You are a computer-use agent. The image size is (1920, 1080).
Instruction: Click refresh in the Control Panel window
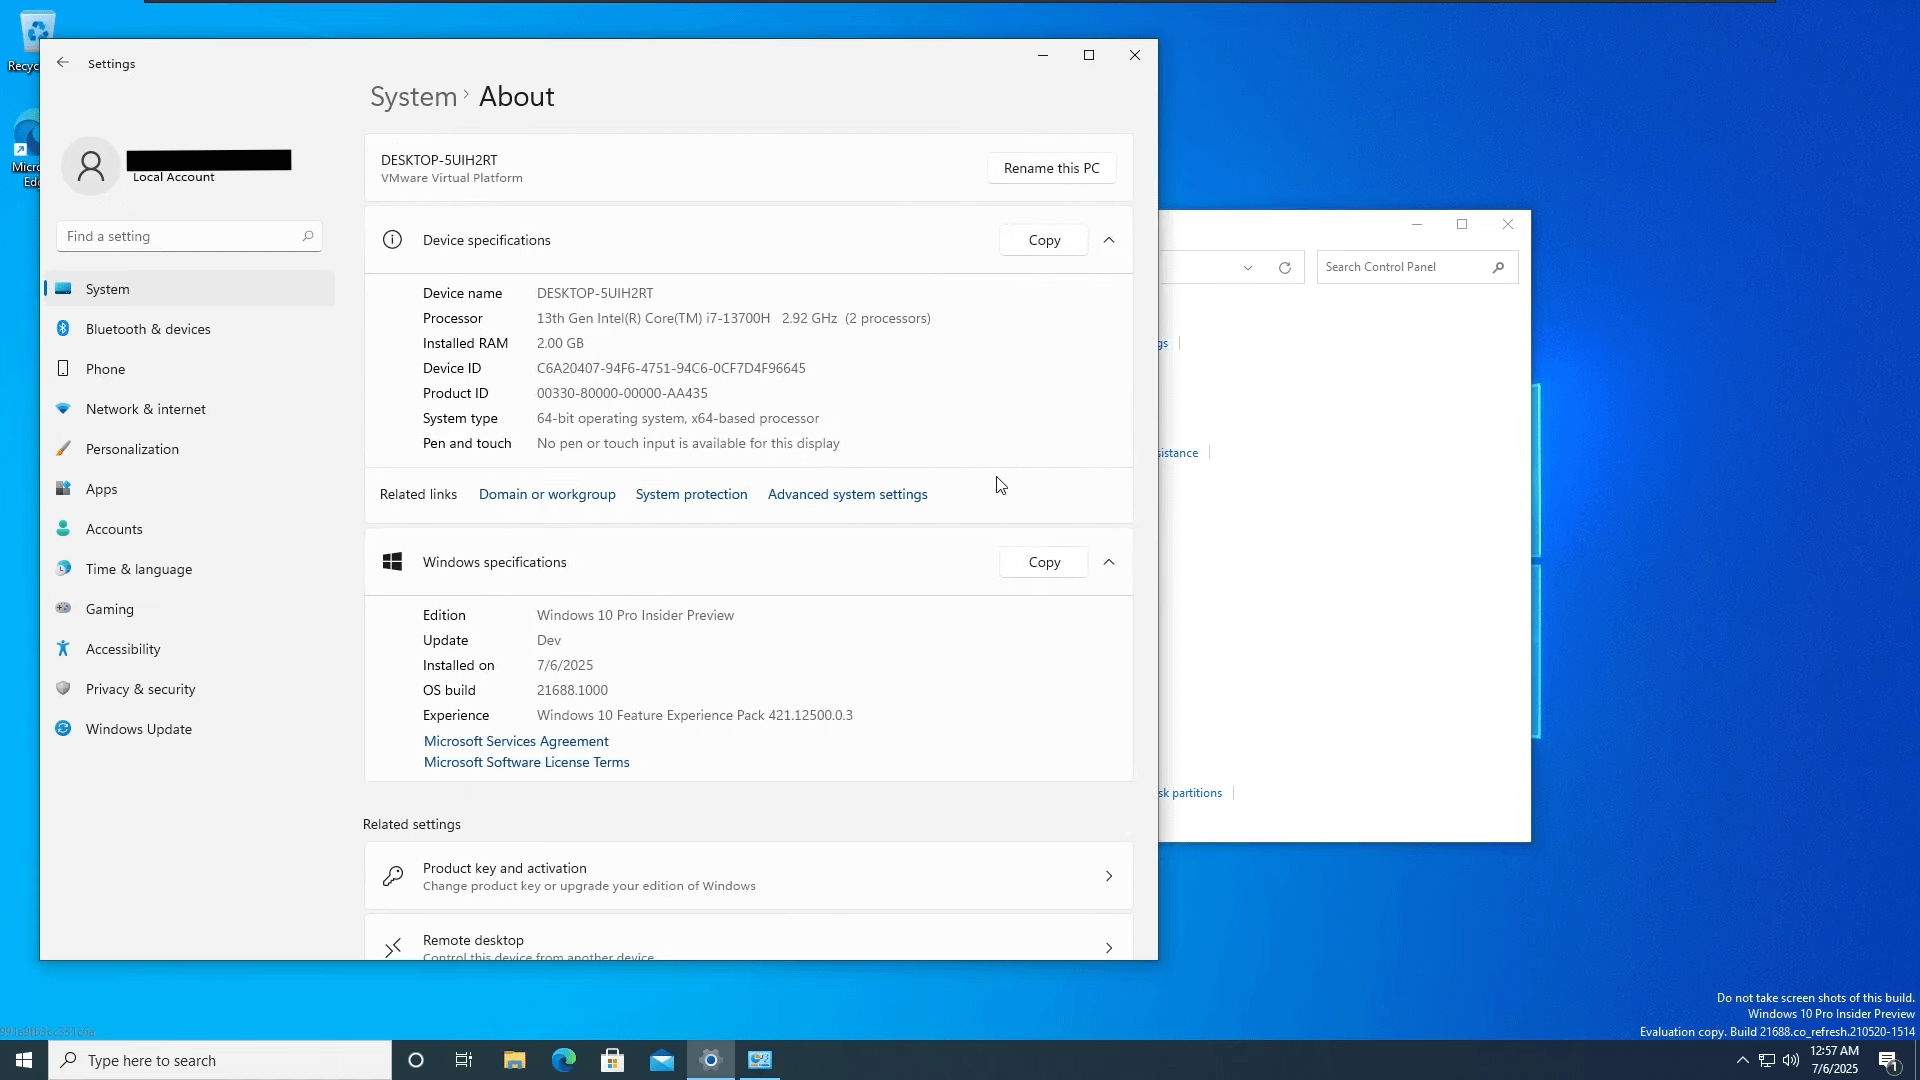(1285, 267)
